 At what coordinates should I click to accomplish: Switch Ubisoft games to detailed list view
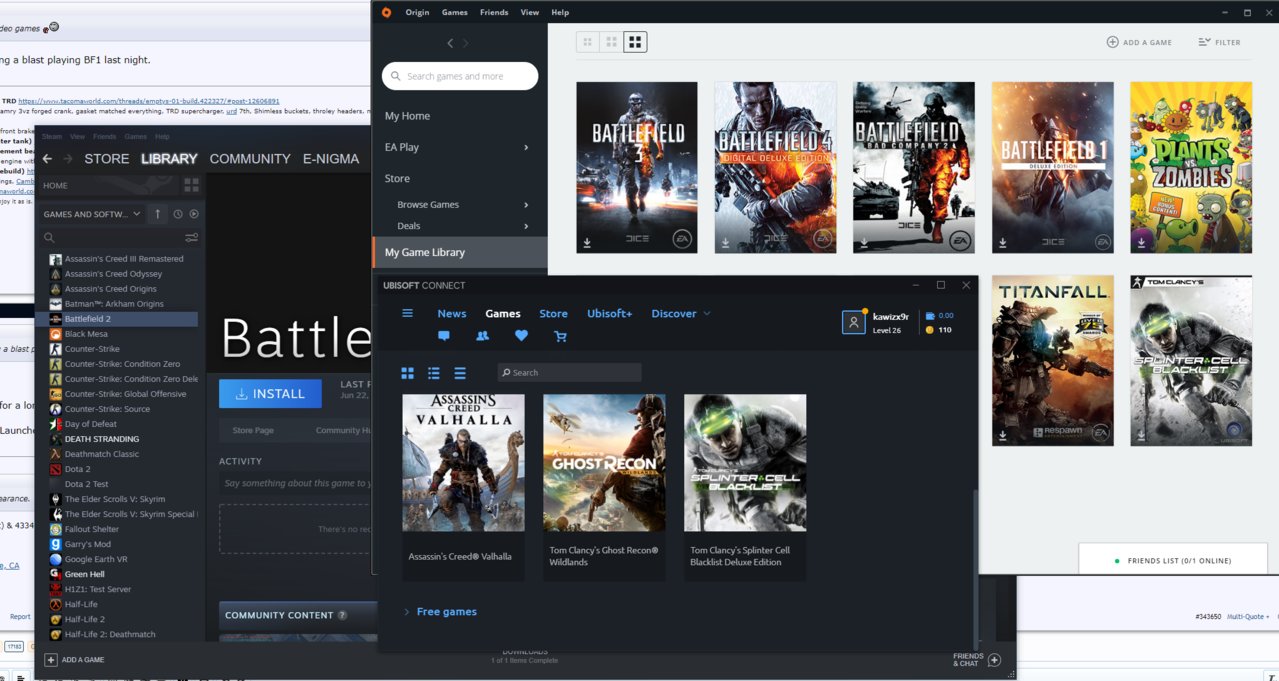point(434,373)
